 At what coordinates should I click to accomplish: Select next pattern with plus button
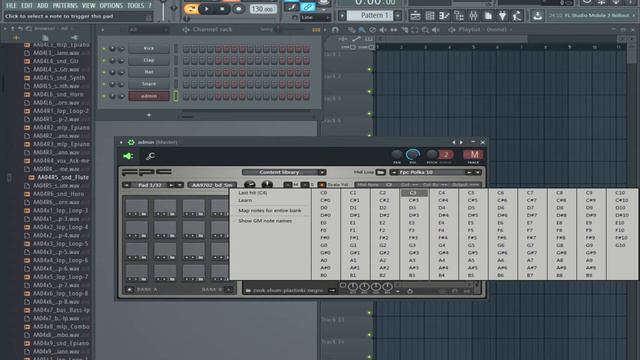pos(398,16)
